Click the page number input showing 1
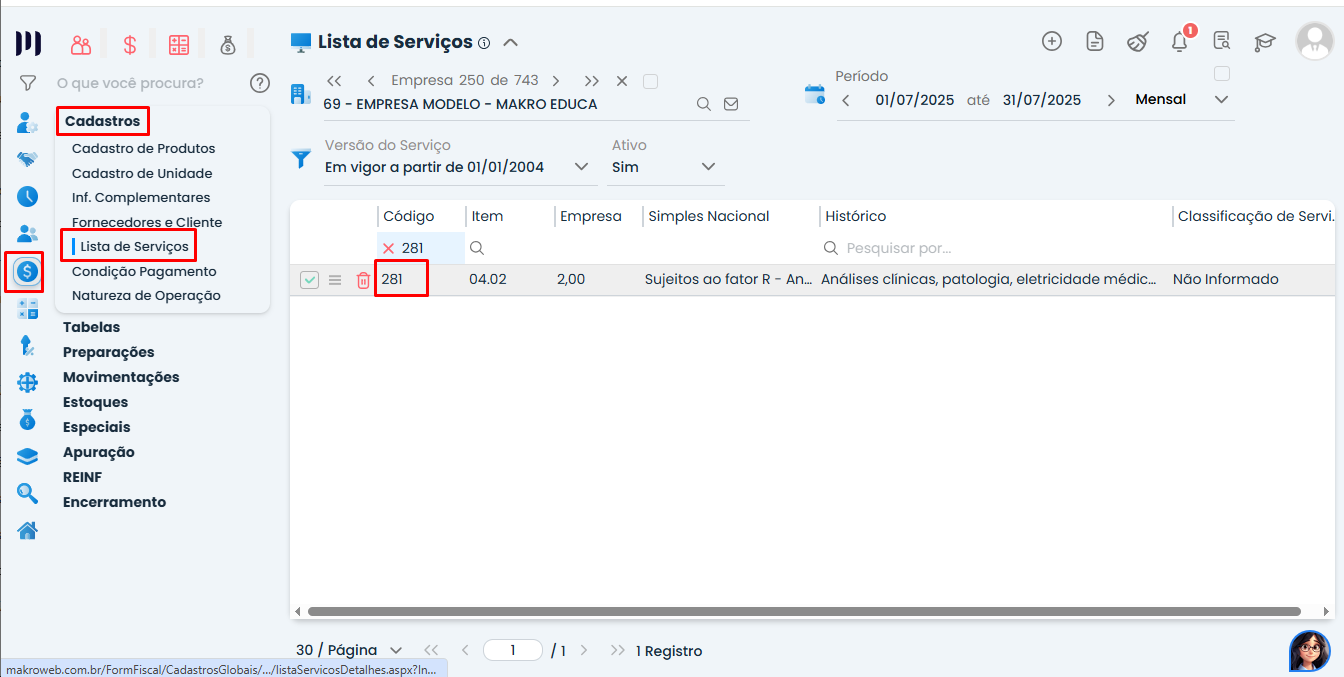1344x677 pixels. (512, 649)
